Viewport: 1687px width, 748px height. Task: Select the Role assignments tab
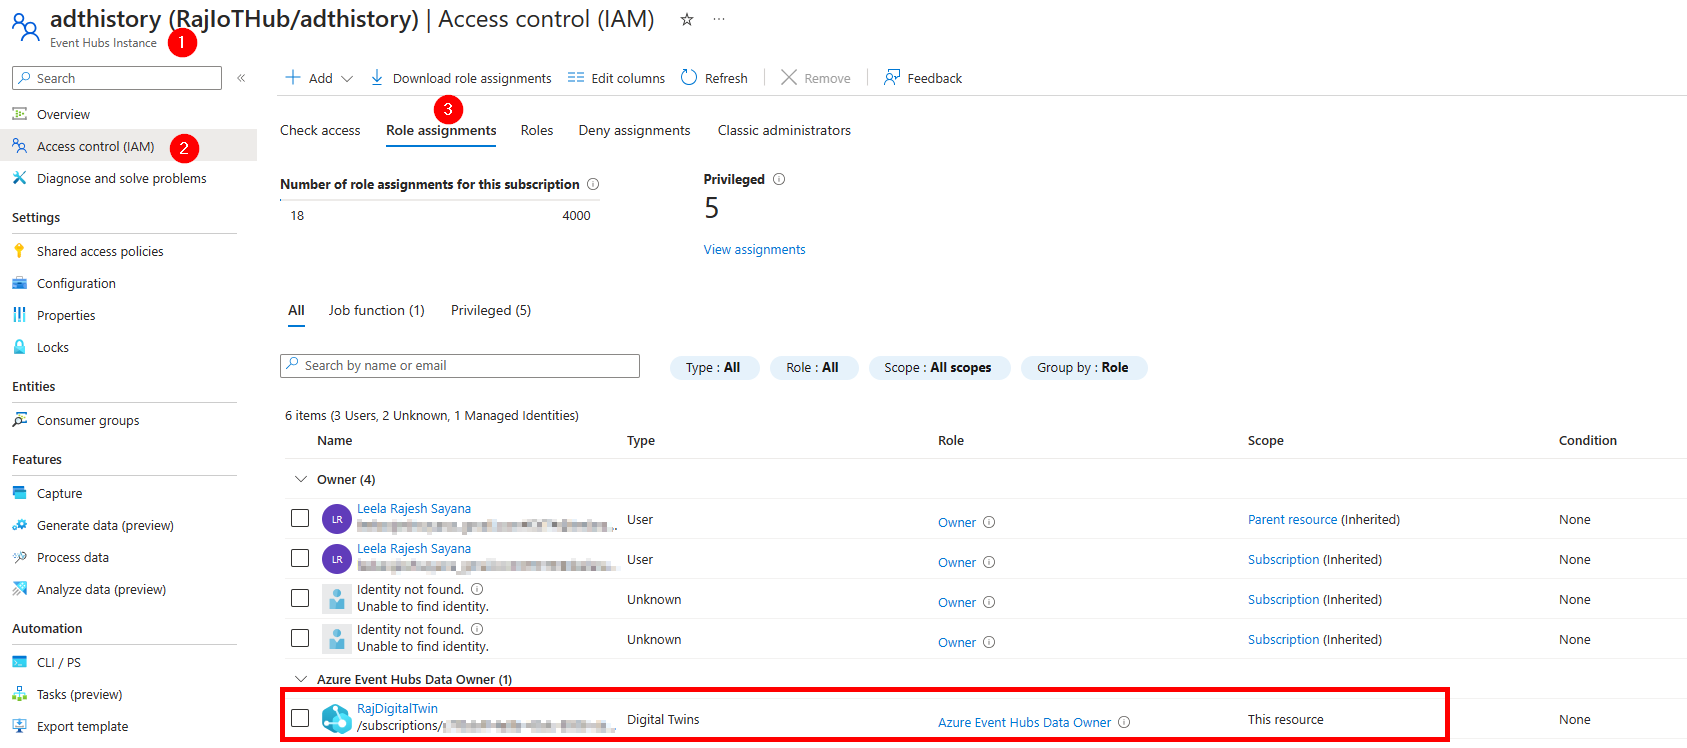441,130
